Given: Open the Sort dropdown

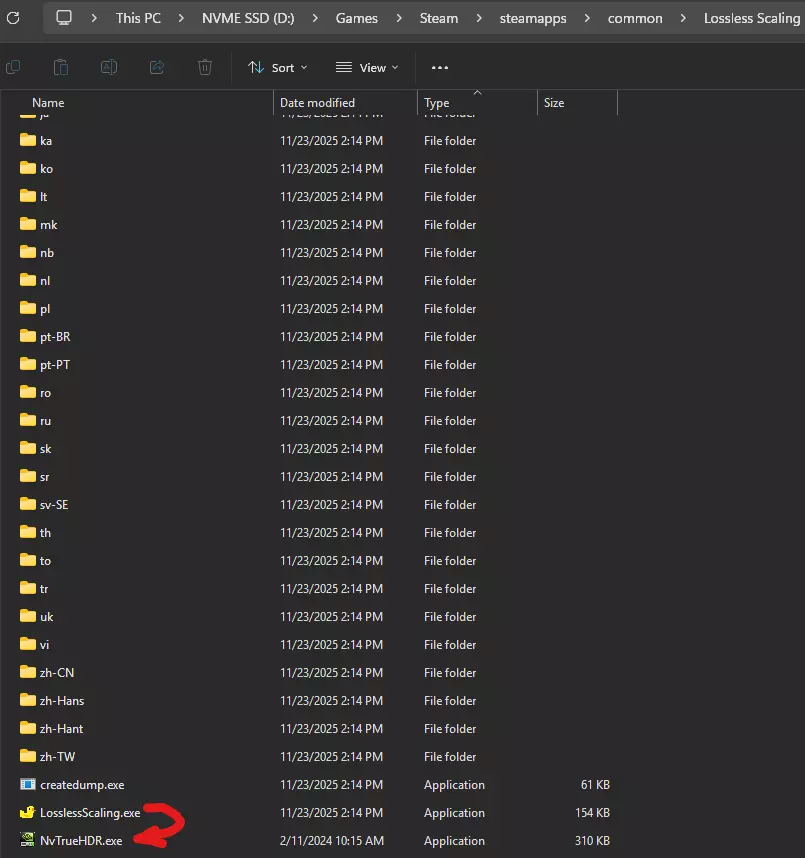Looking at the screenshot, I should pyautogui.click(x=277, y=67).
